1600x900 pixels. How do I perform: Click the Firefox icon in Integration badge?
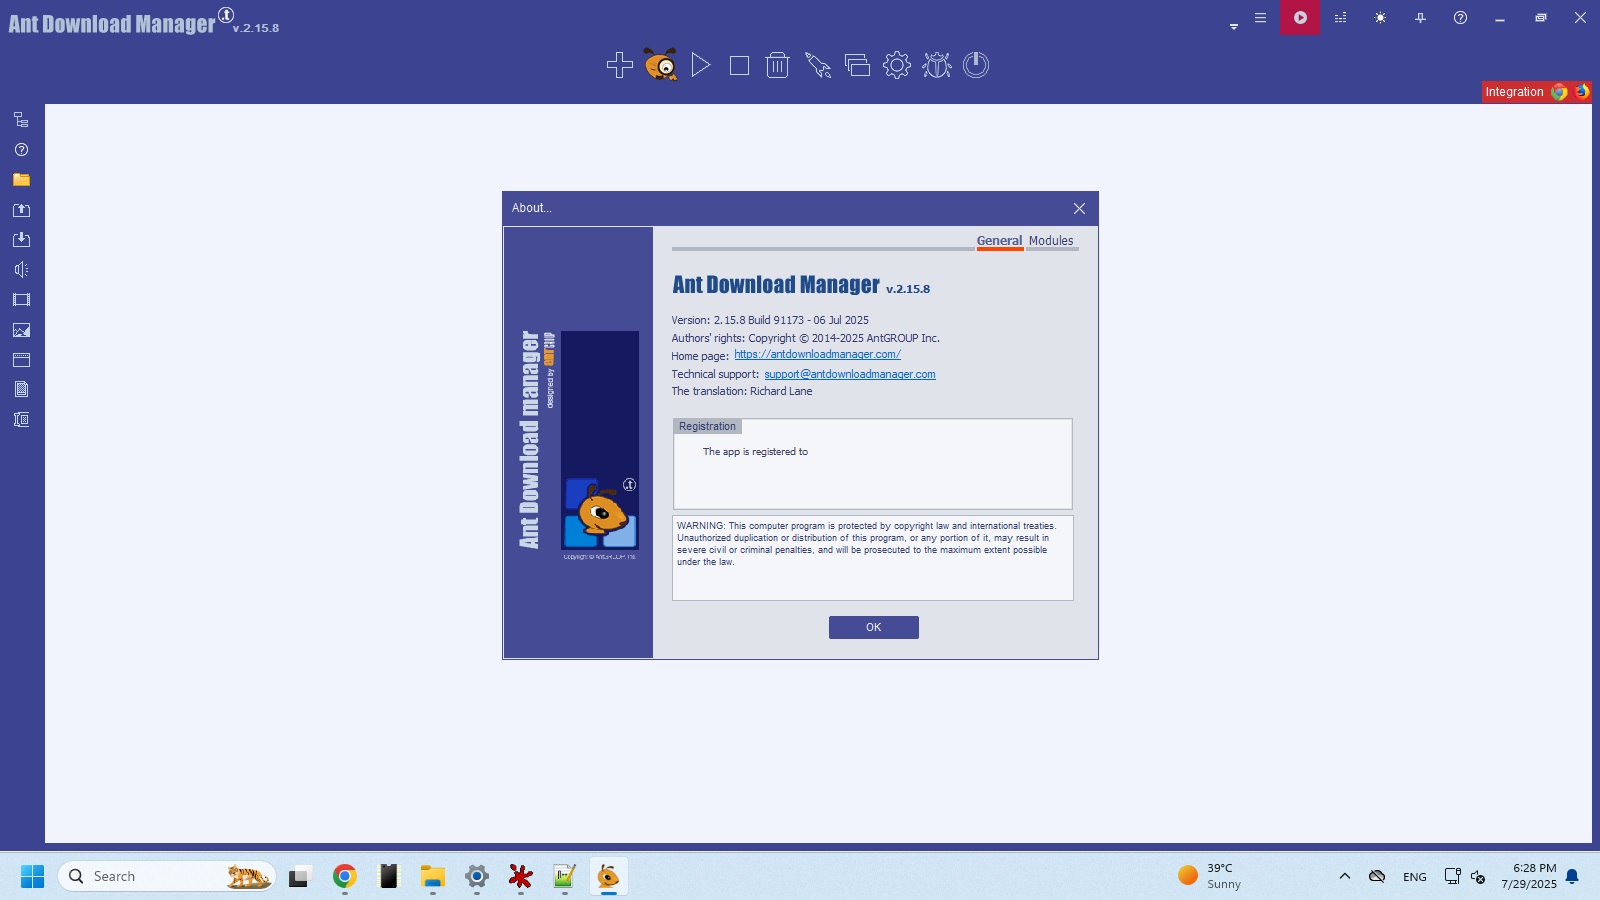point(1581,92)
